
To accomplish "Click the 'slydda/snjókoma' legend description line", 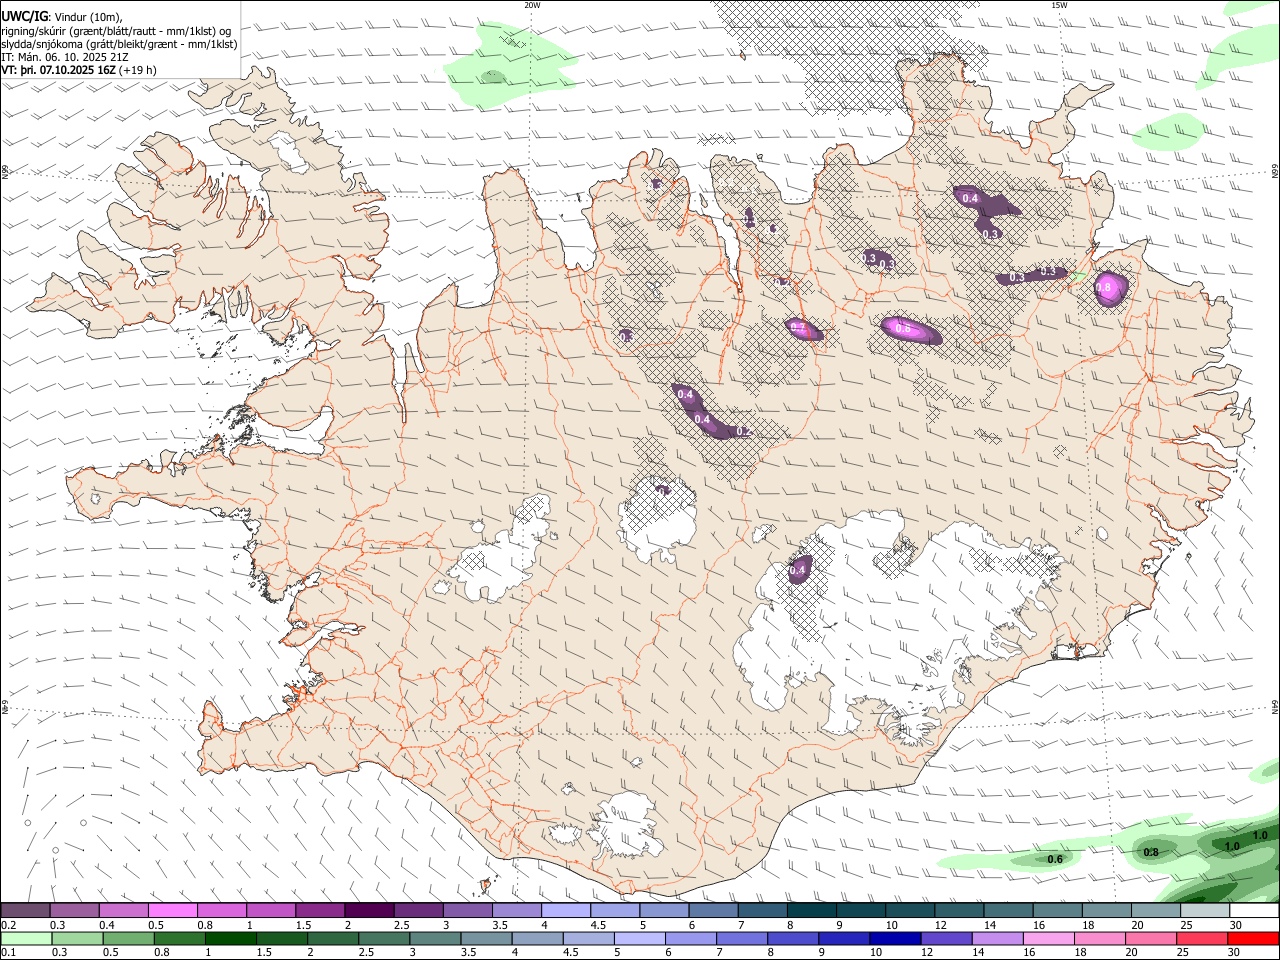I will tap(119, 44).
